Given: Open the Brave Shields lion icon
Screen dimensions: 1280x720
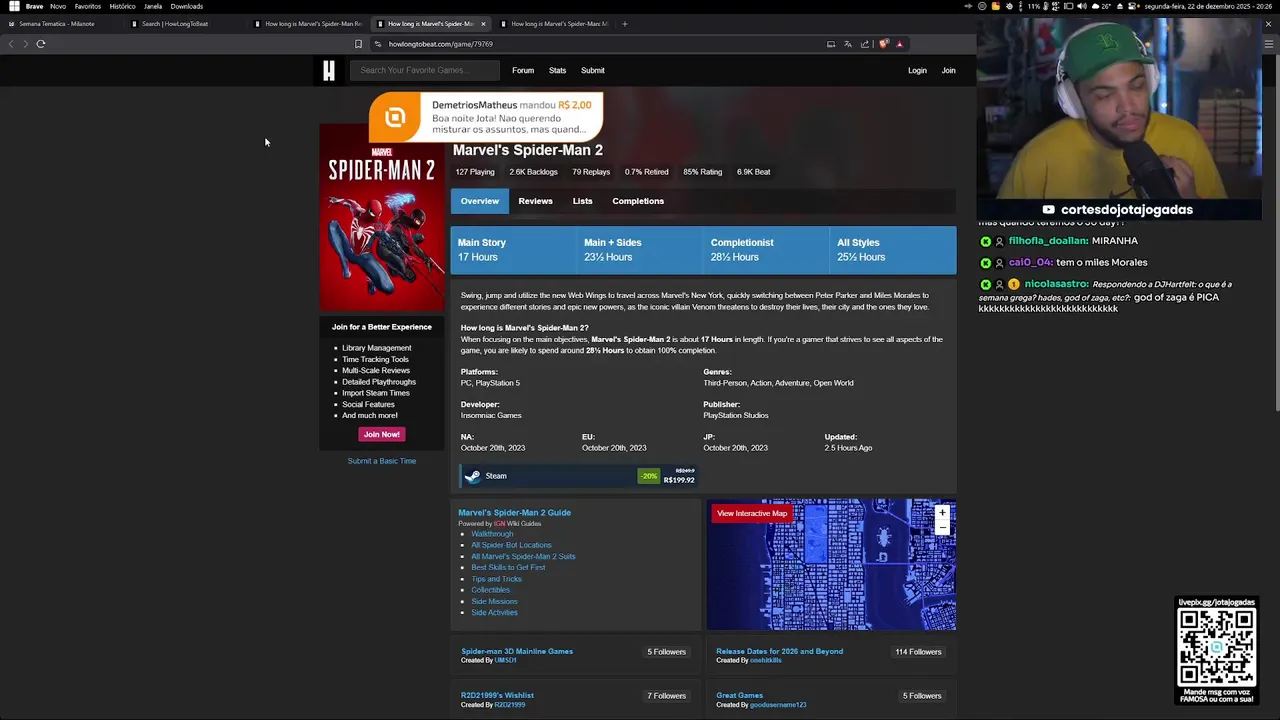Looking at the screenshot, I should point(883,44).
